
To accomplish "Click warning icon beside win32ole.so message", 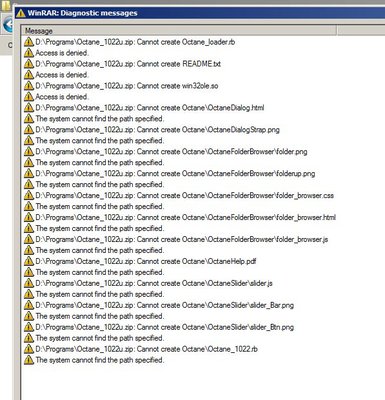I will point(29,86).
